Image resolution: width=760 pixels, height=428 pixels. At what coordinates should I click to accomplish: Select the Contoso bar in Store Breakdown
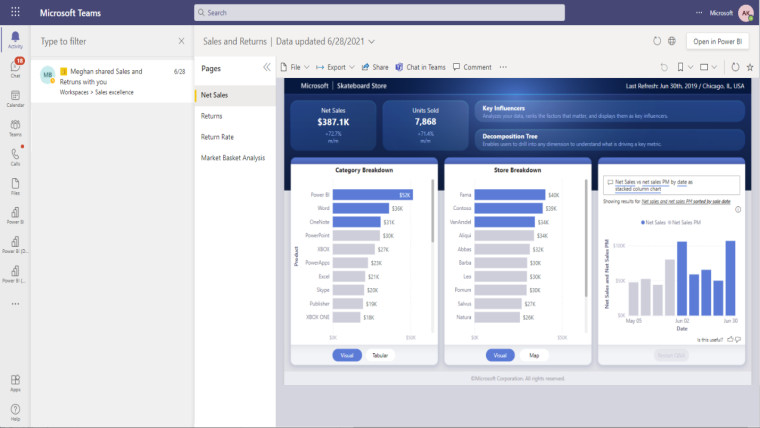coord(508,208)
